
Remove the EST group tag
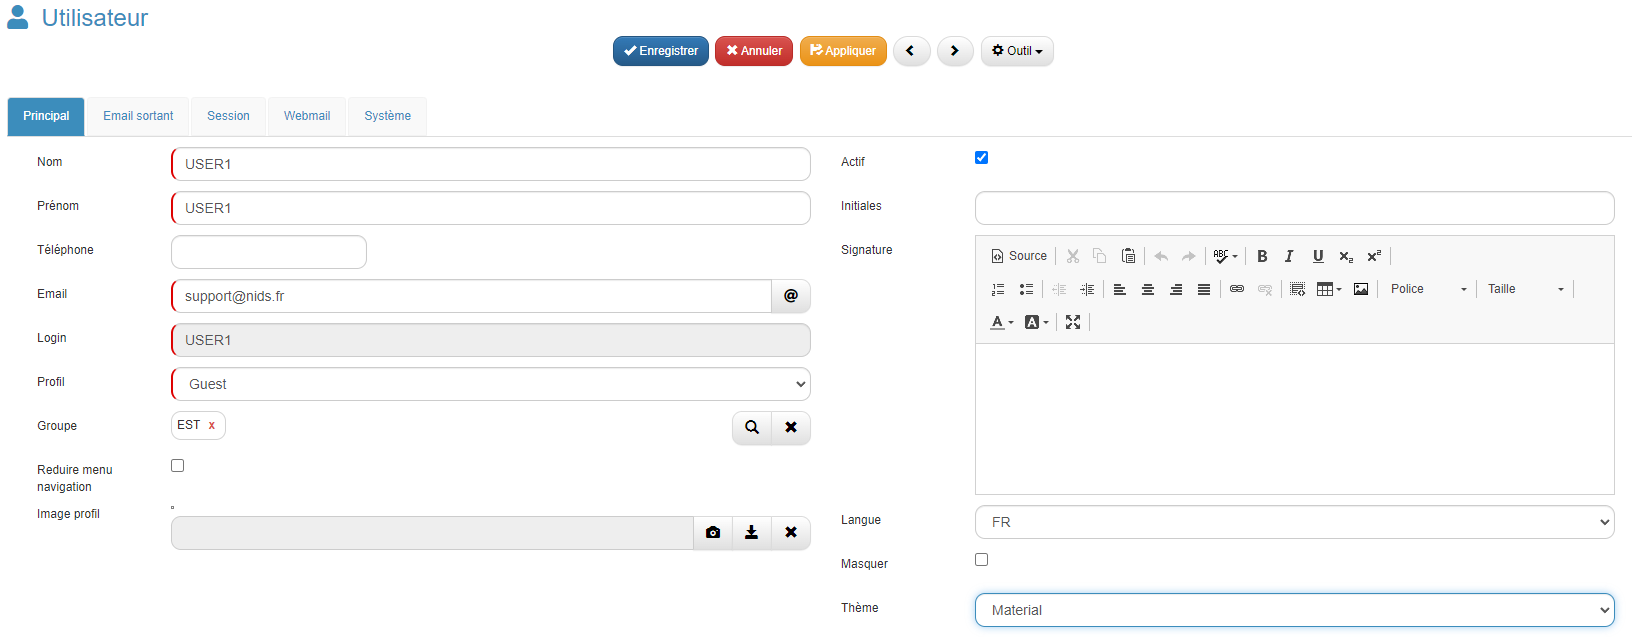pyautogui.click(x=212, y=425)
